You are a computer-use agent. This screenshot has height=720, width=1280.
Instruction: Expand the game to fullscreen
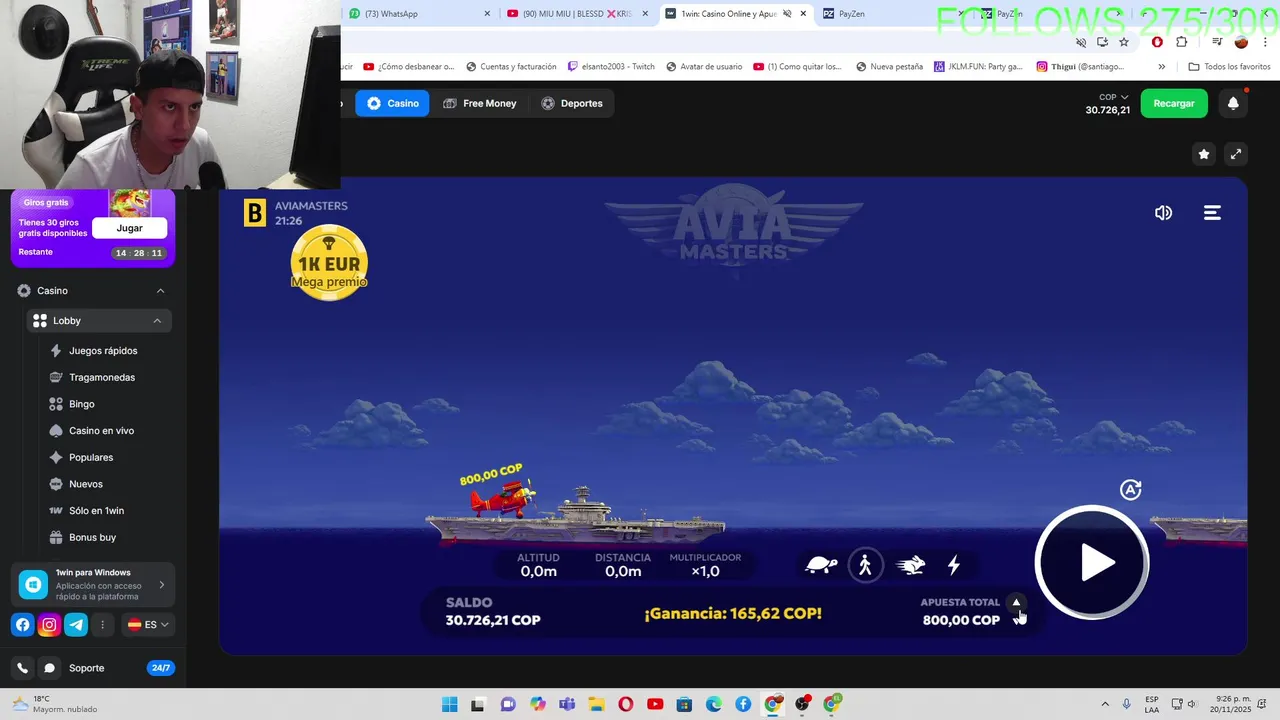coord(1236,154)
